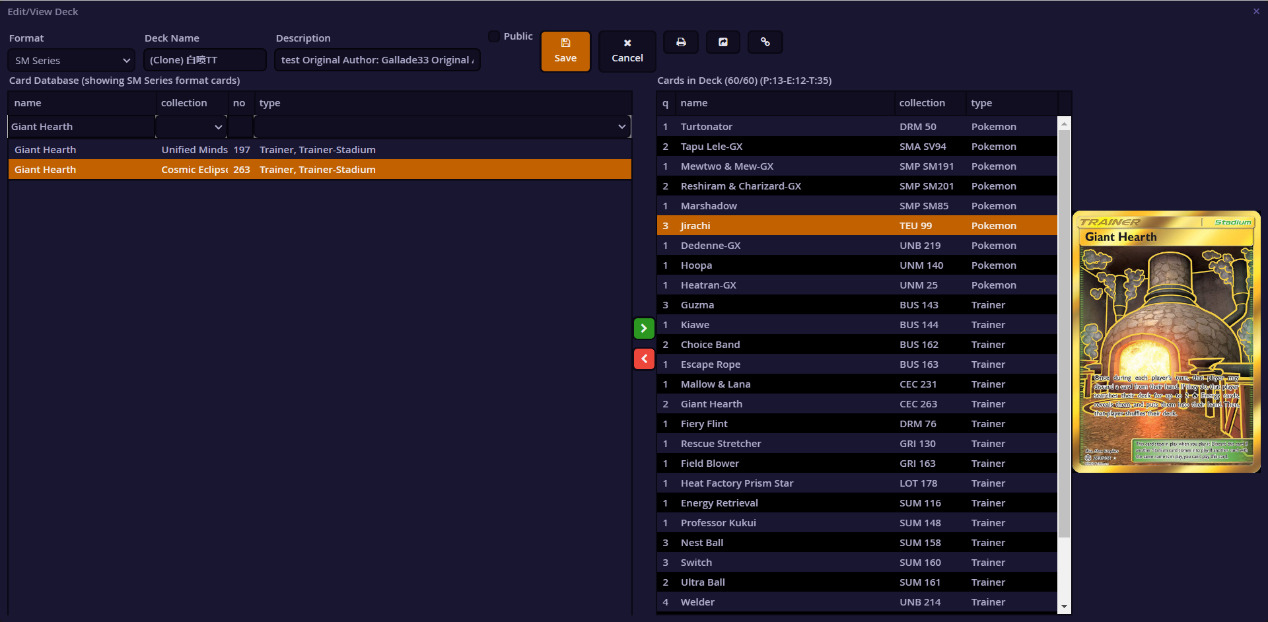
Task: Sort deck list by type header
Action: pyautogui.click(x=1012, y=103)
